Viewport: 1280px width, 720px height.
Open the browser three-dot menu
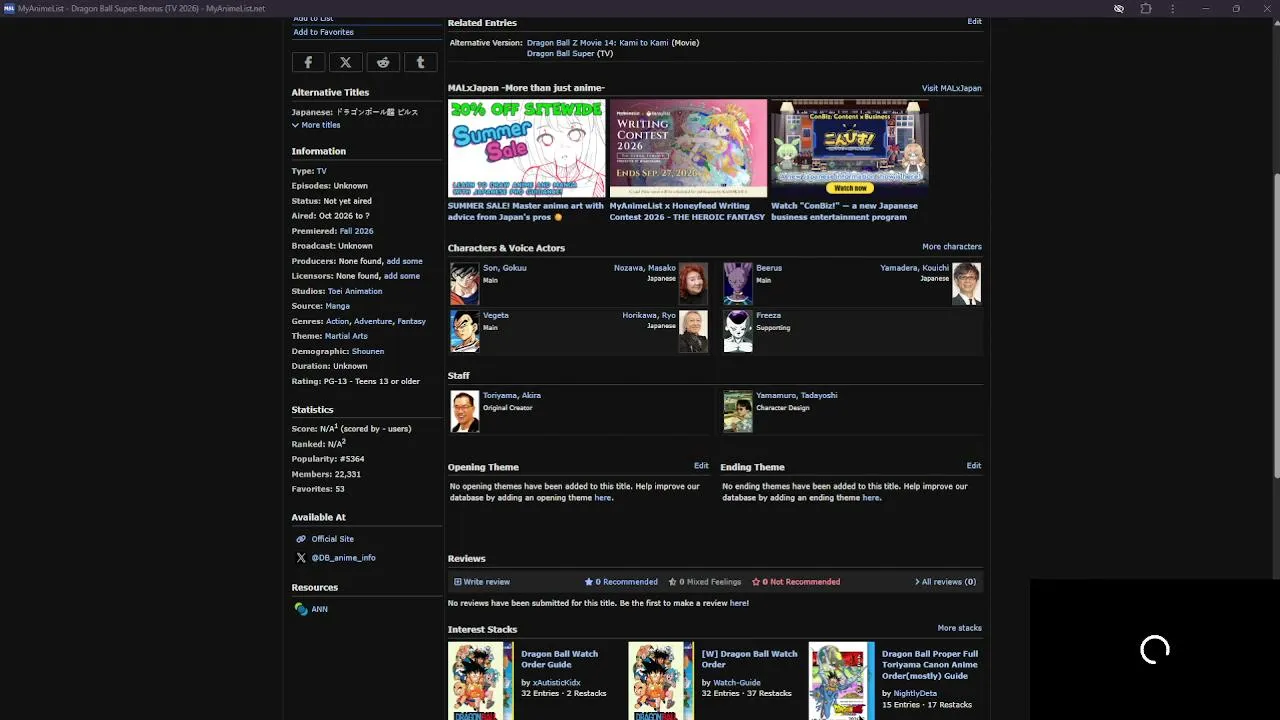pyautogui.click(x=1173, y=9)
